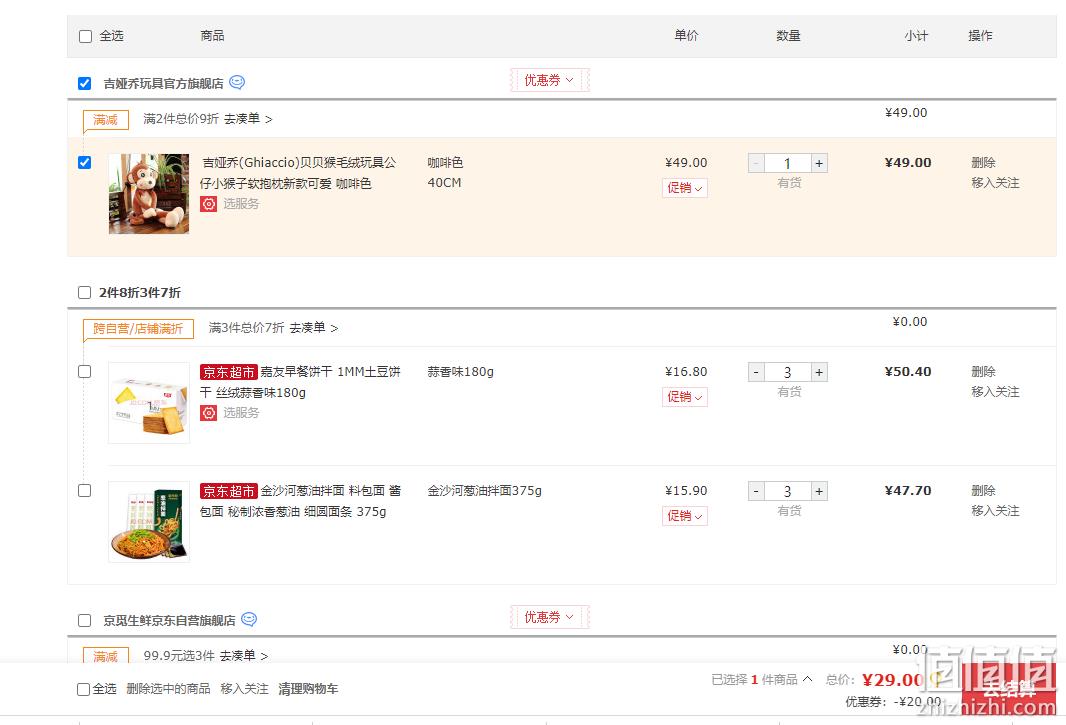Click 移入关注 in bottom bar
Screen dimensions: 1066x725
coord(244,689)
